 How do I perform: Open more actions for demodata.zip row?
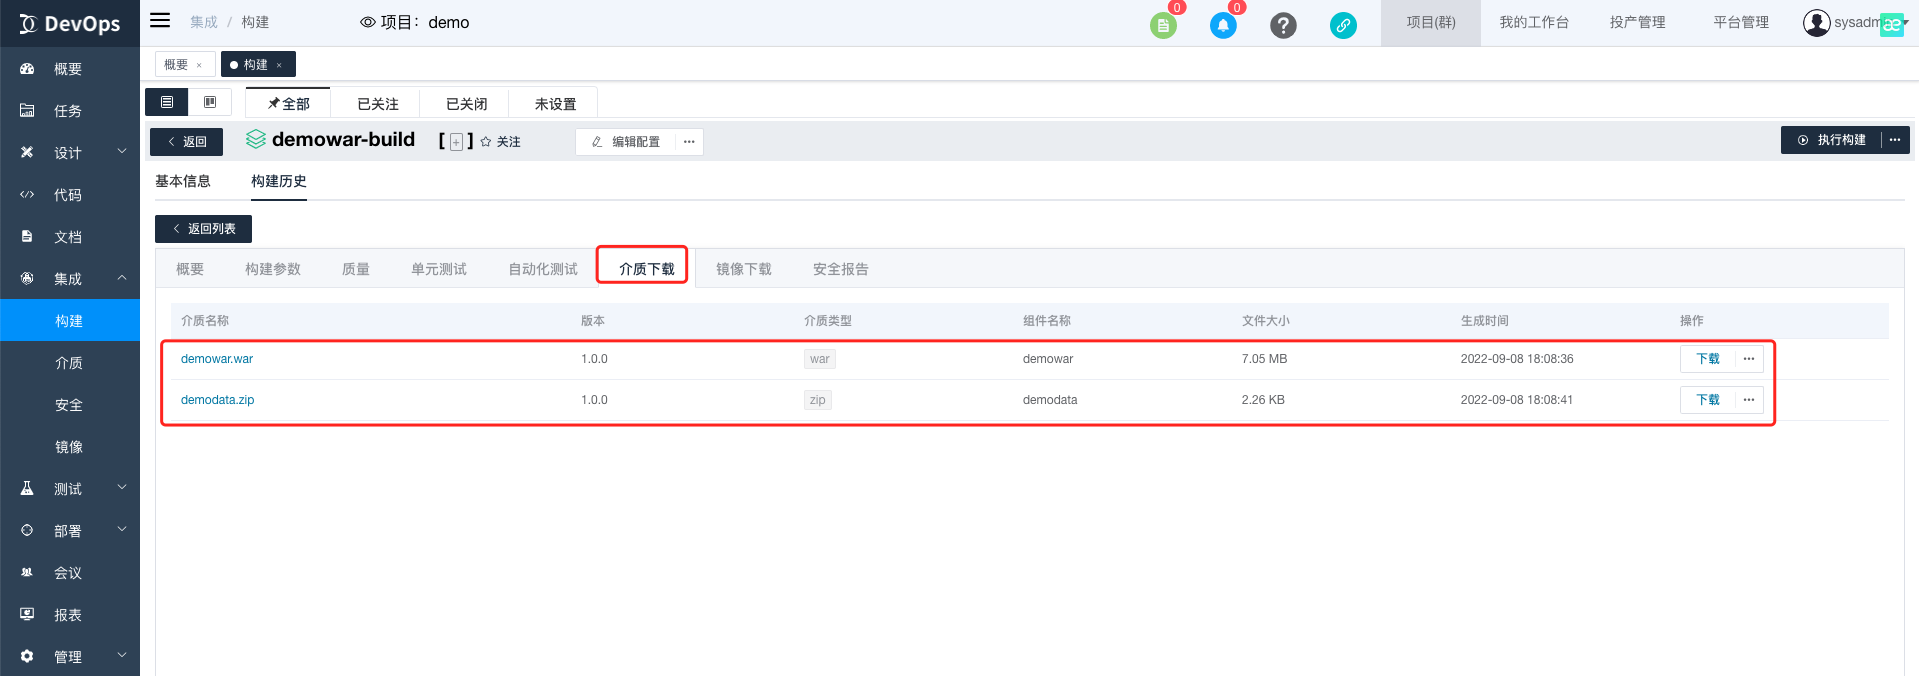coord(1749,400)
